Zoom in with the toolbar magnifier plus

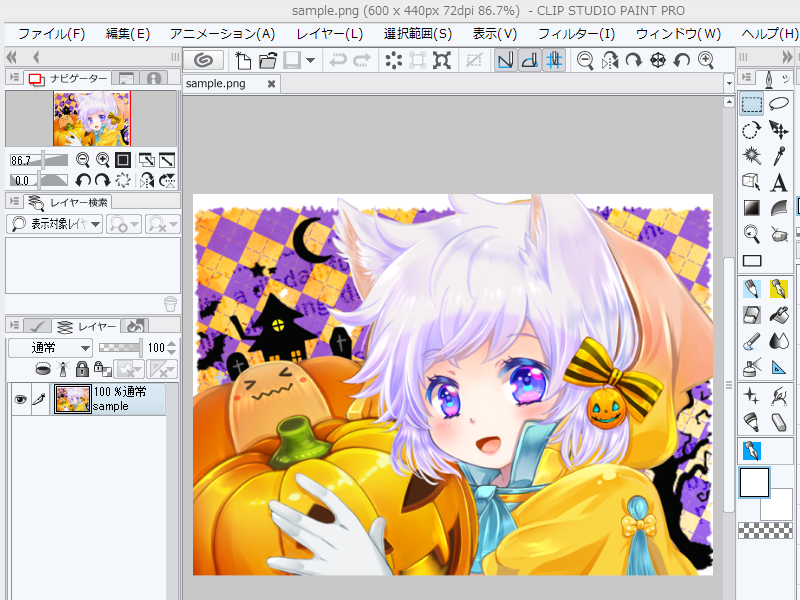(x=706, y=60)
